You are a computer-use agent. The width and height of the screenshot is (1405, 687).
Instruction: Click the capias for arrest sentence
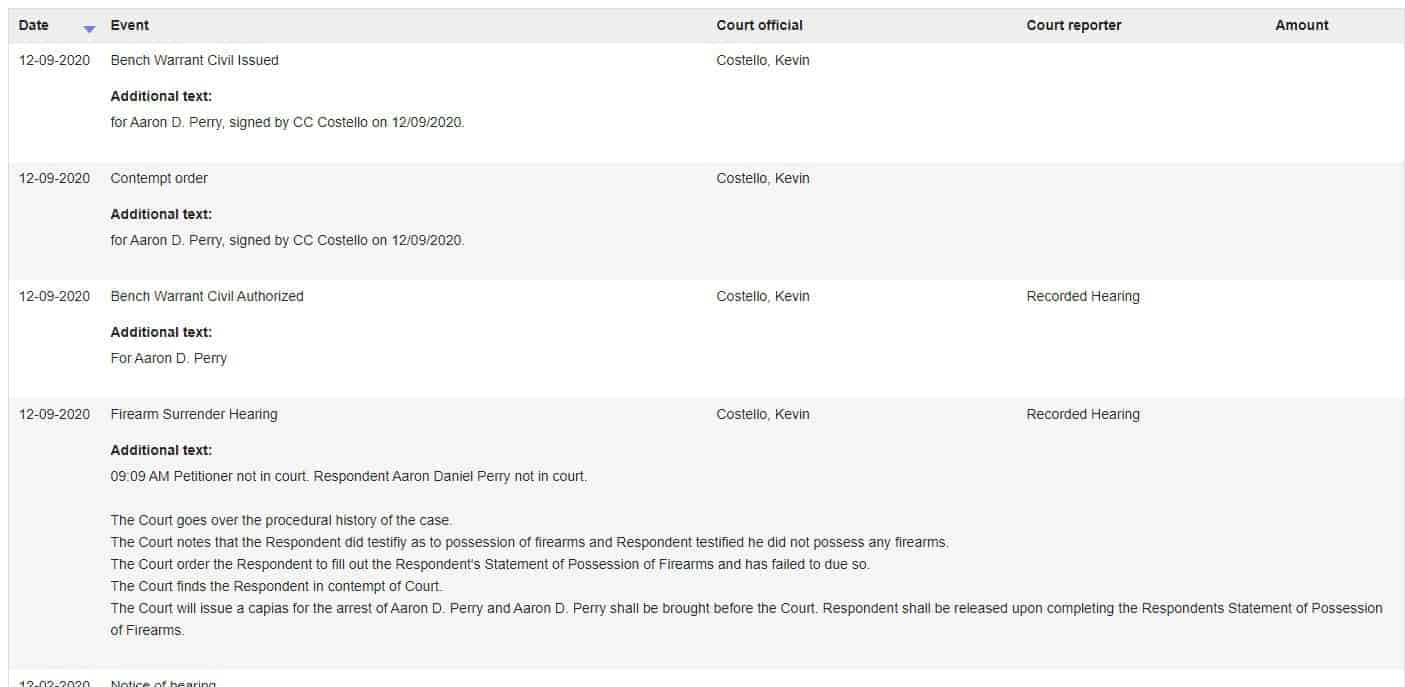click(x=746, y=619)
